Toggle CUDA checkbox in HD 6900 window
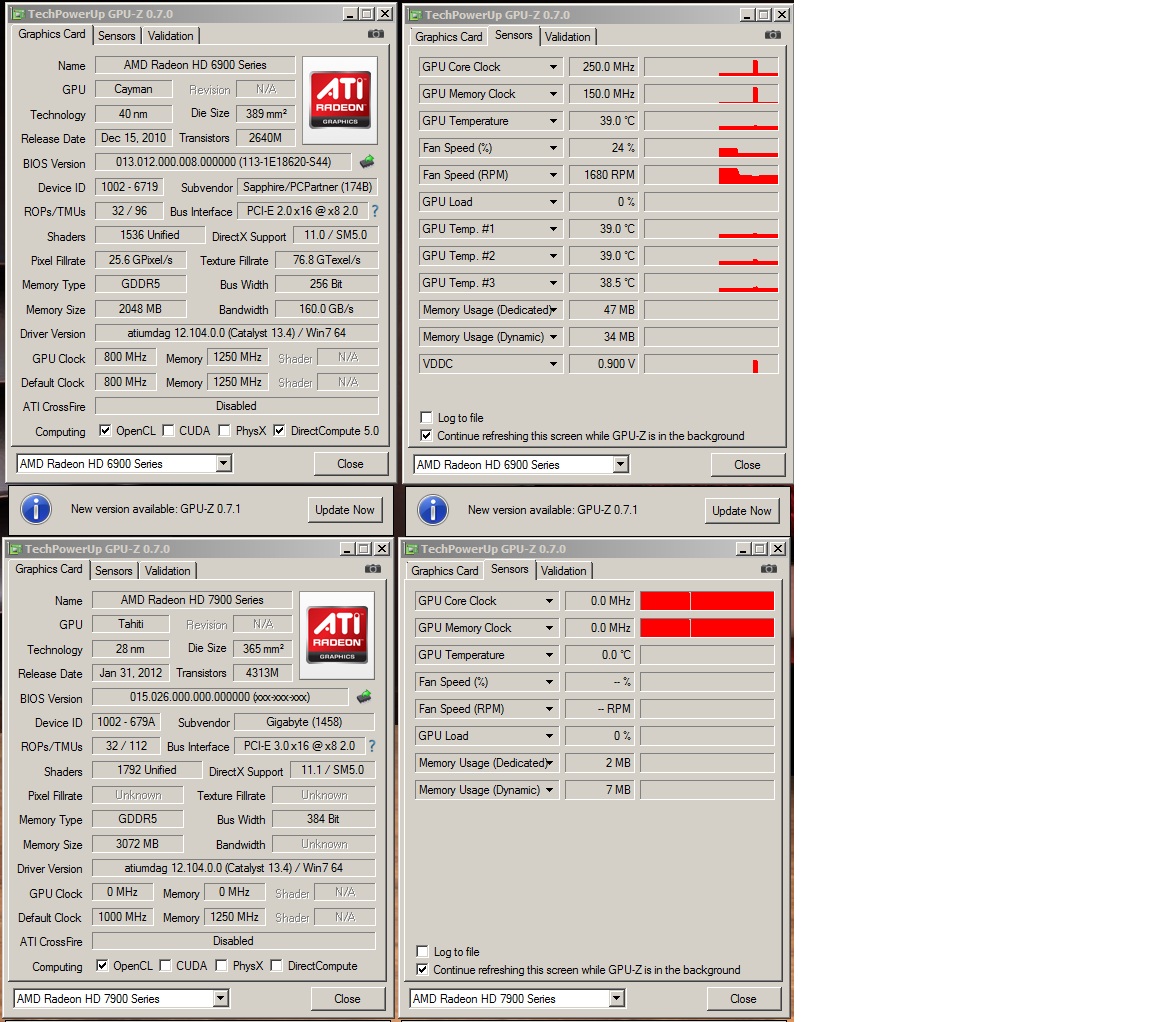This screenshot has width=1152, height=1022. pos(168,431)
